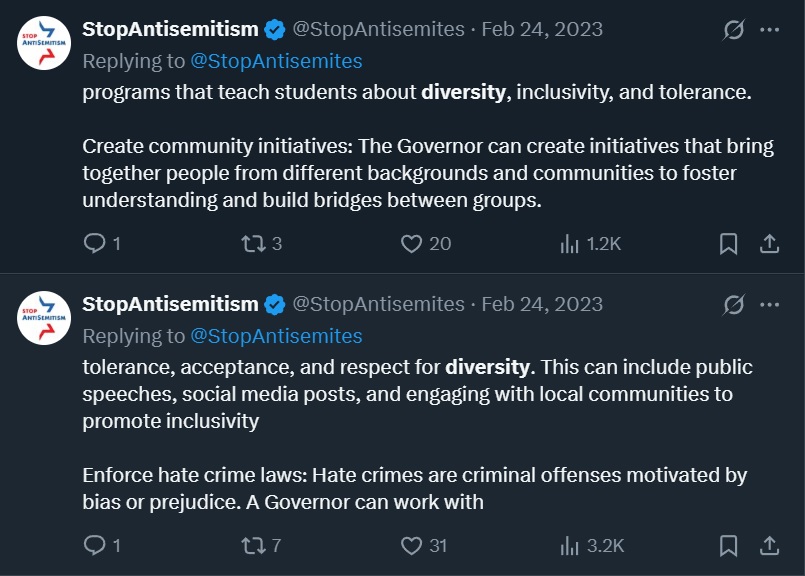Open StopAntisemitism profile avatar on first tweet
The height and width of the screenshot is (576, 805).
pos(44,43)
